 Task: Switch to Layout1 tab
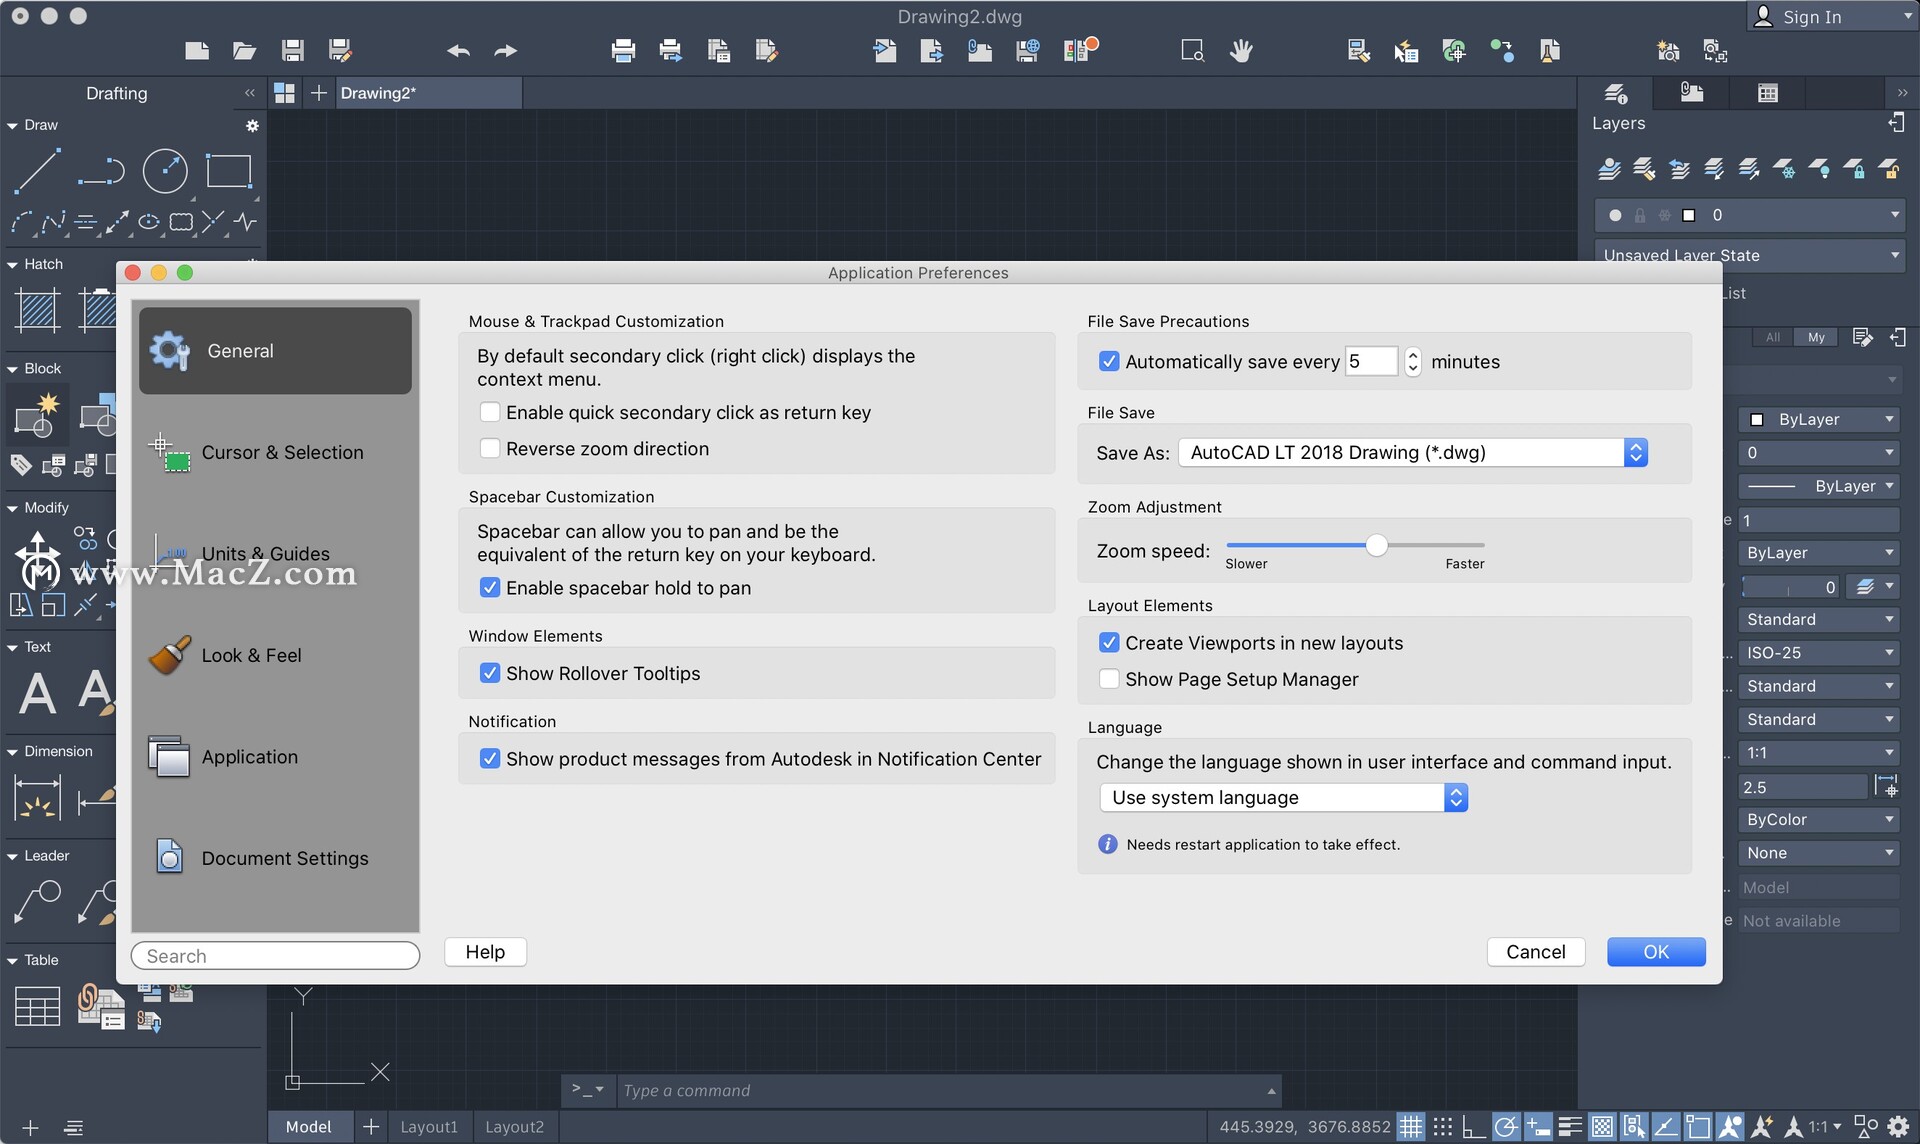[x=429, y=1127]
